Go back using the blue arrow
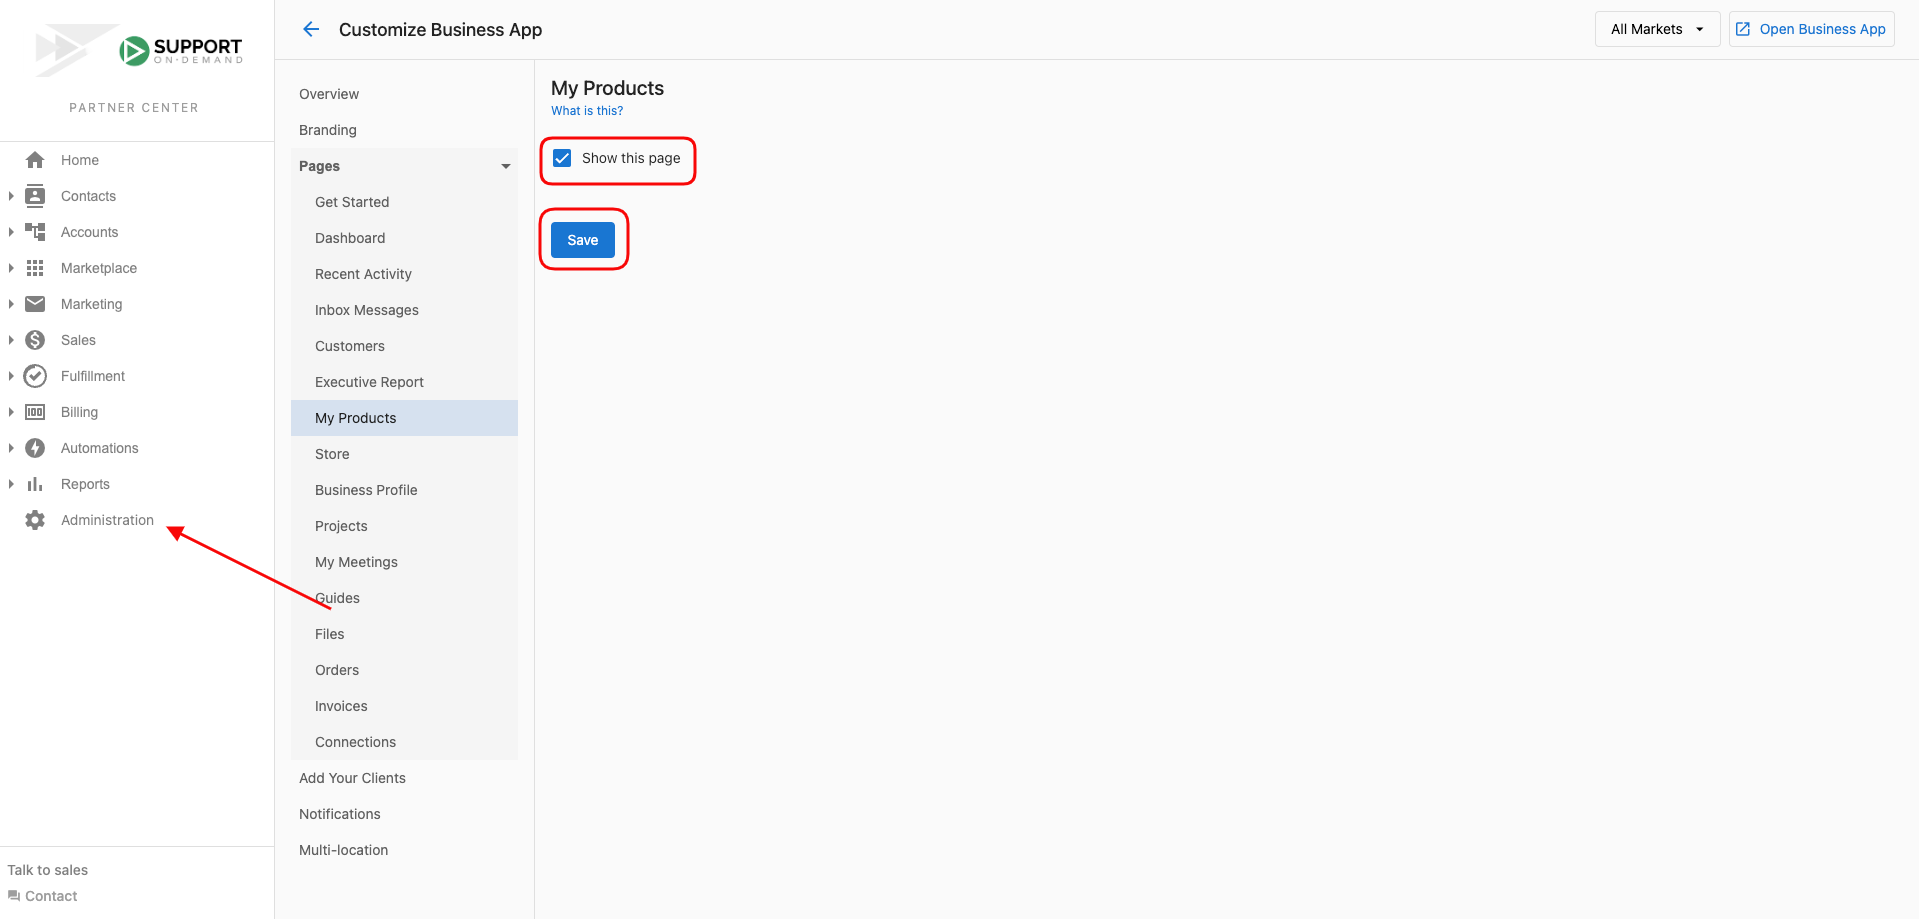Image resolution: width=1919 pixels, height=919 pixels. (x=311, y=29)
